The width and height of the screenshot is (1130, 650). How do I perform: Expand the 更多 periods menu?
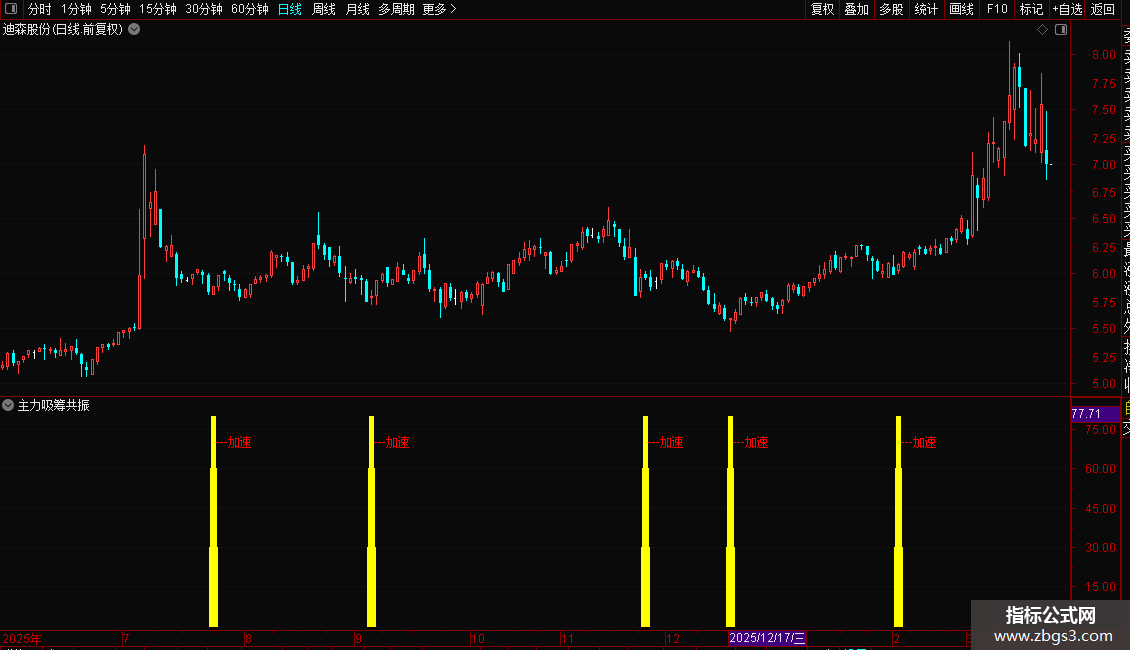(439, 9)
